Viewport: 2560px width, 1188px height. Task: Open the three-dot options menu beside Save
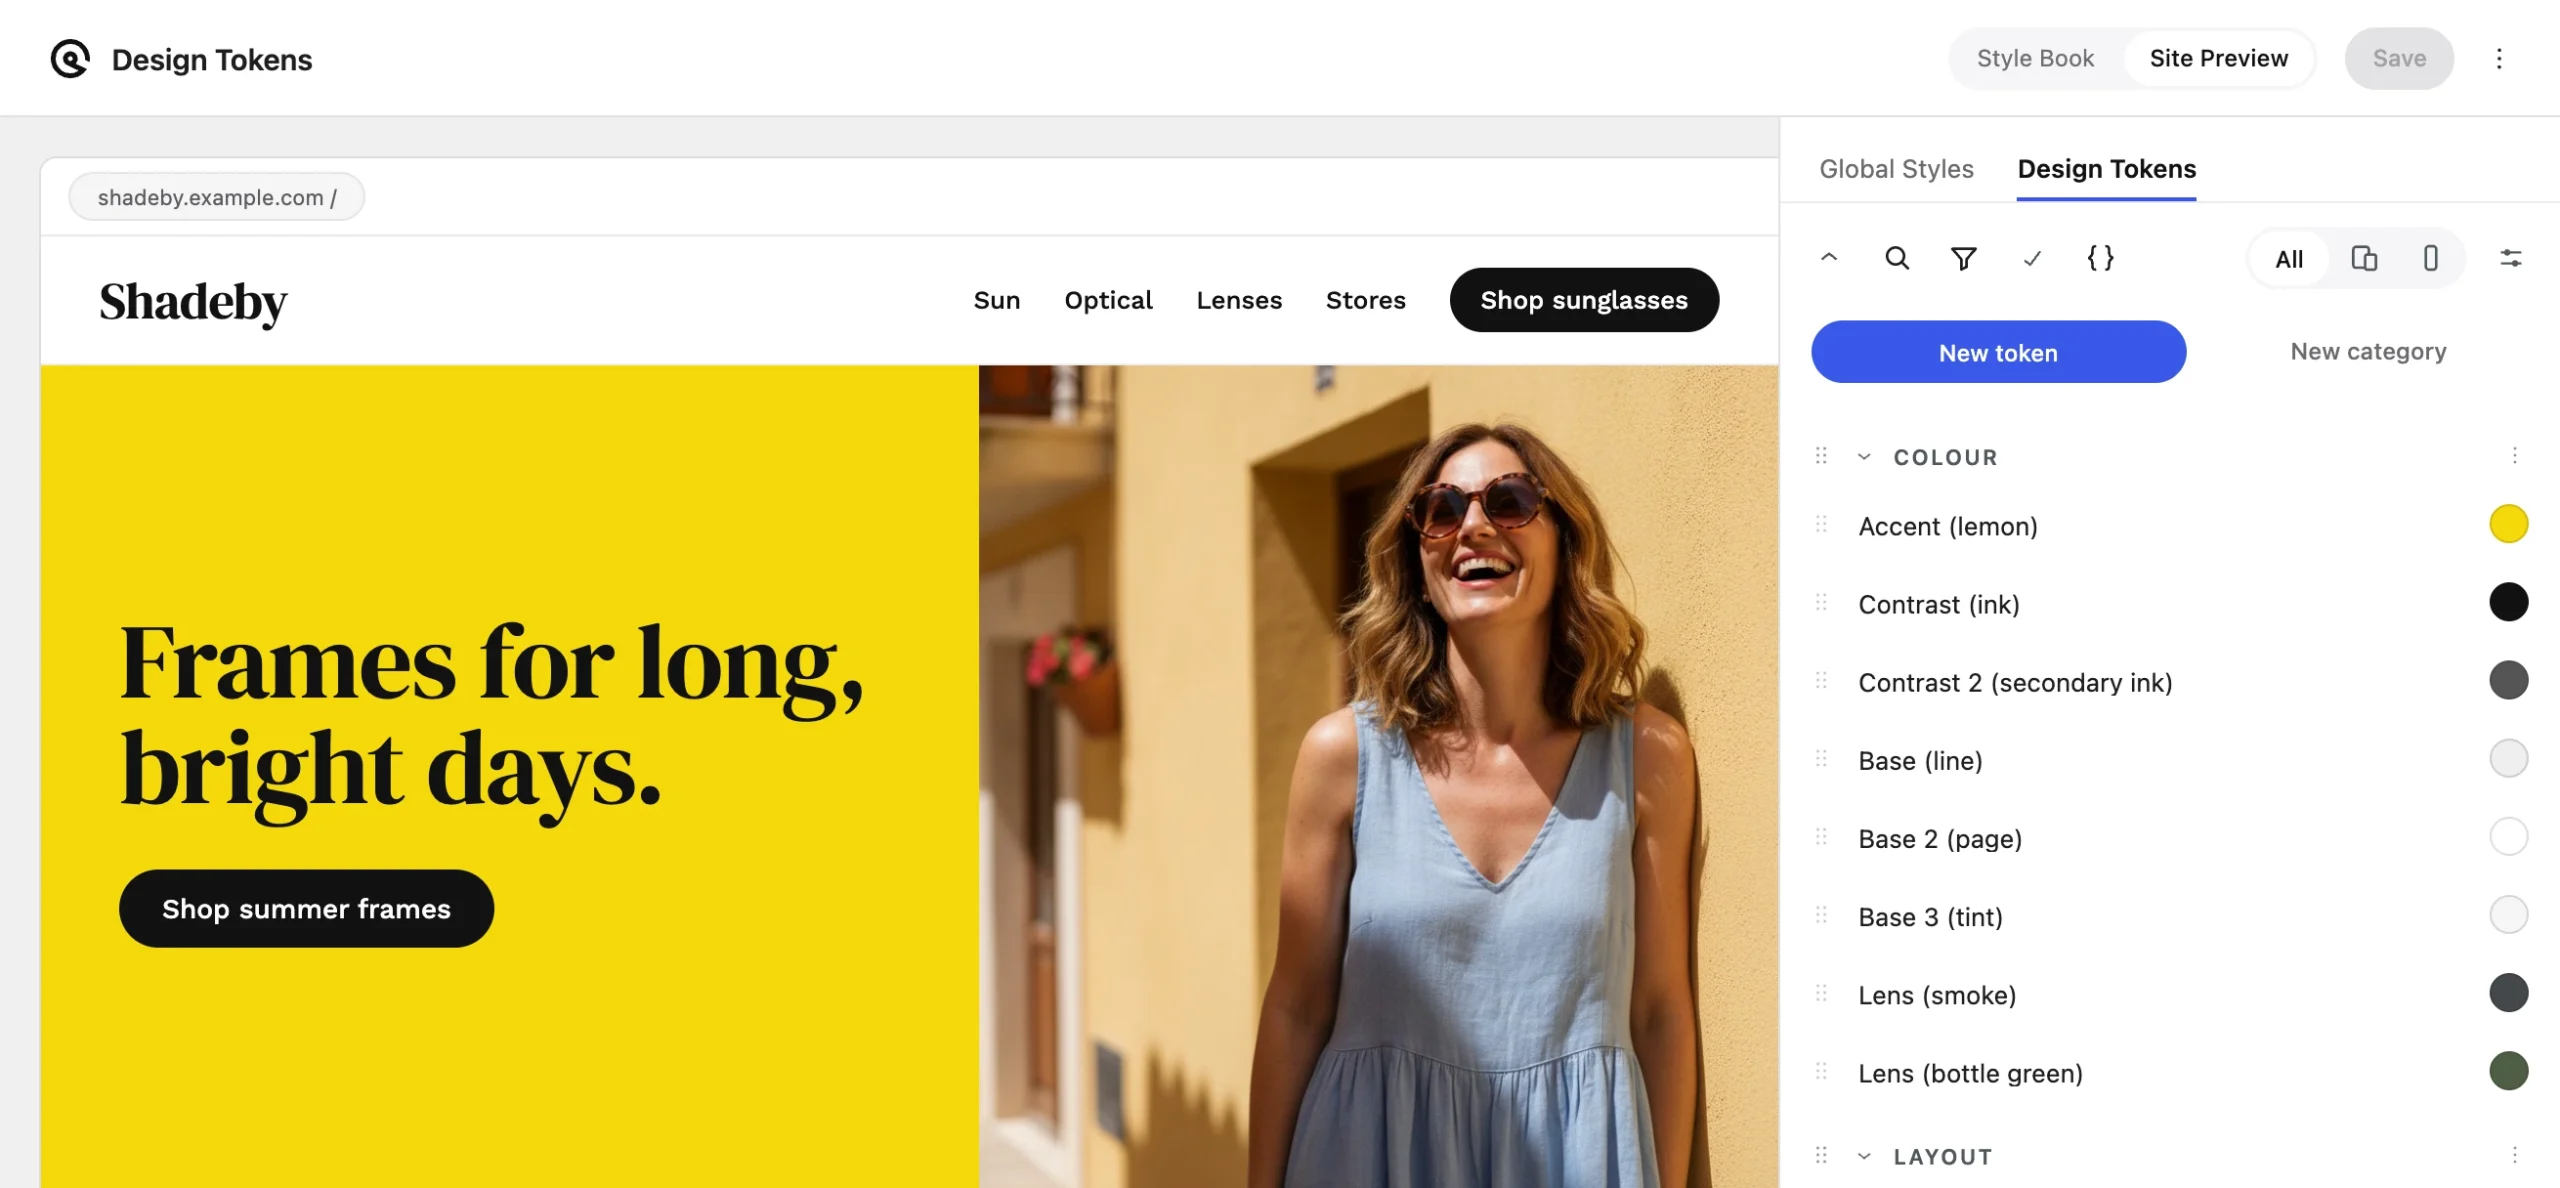[2499, 59]
